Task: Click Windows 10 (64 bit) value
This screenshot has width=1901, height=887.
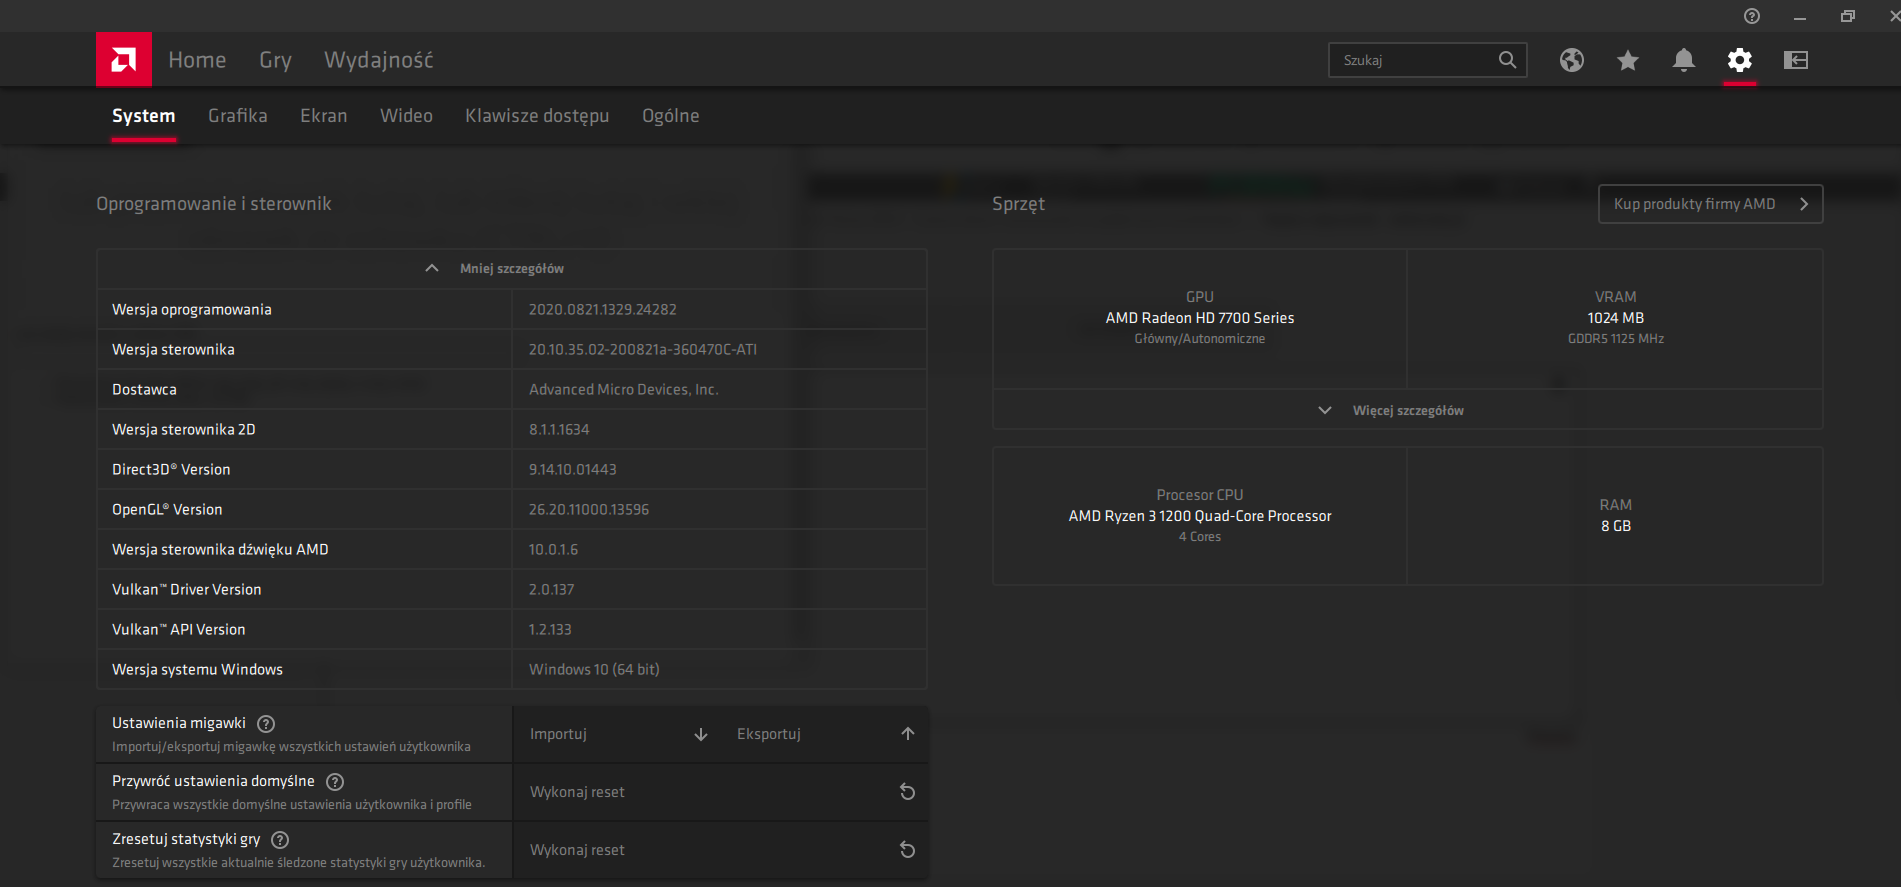Action: 594,670
